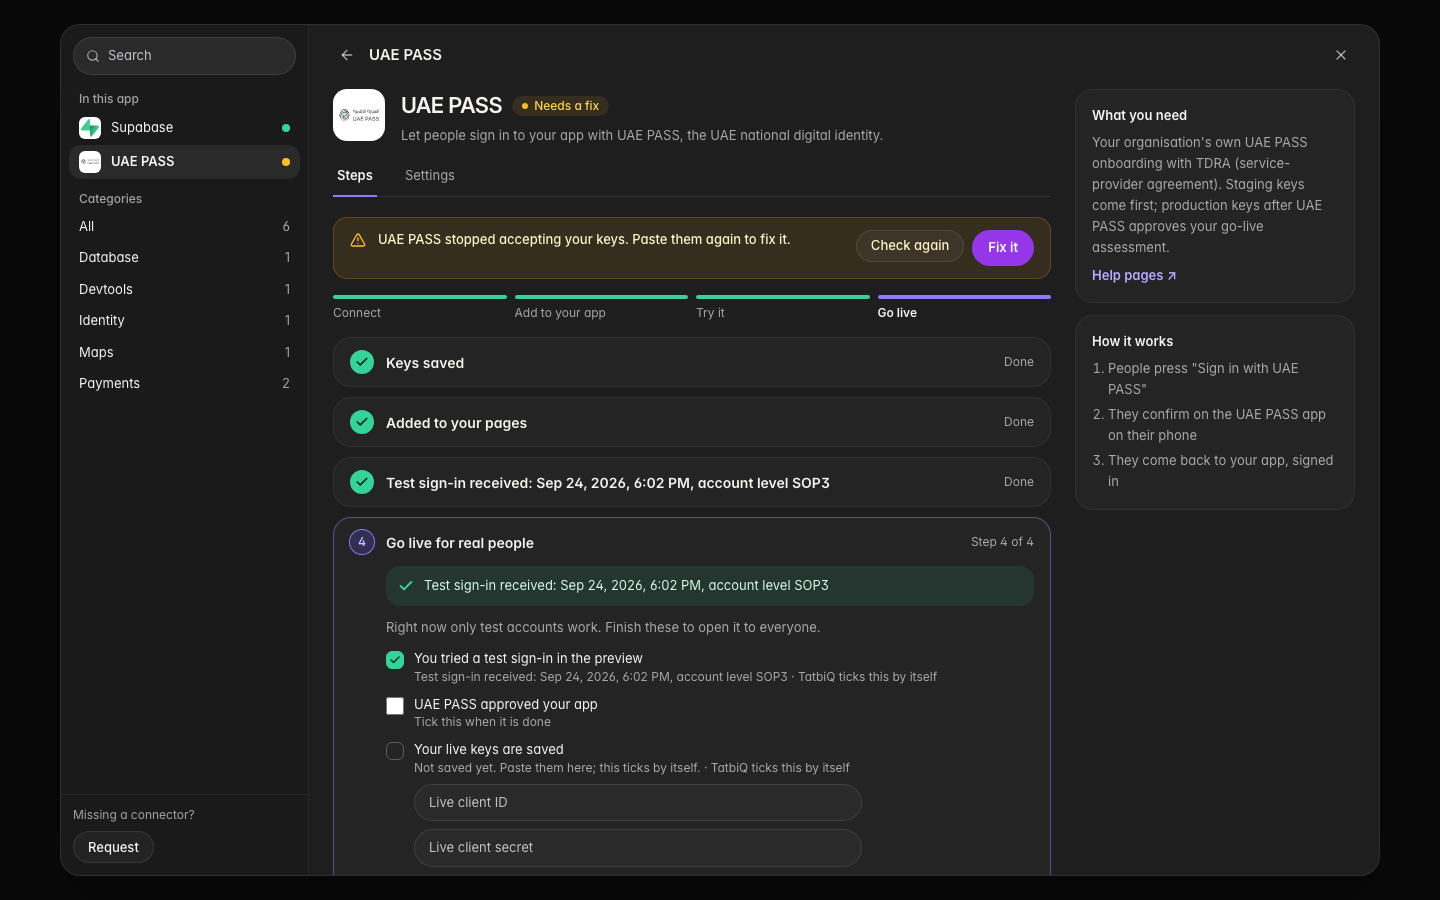Screen dimensions: 1440x900
Task: Click the Live client ID field
Action: pyautogui.click(x=638, y=803)
